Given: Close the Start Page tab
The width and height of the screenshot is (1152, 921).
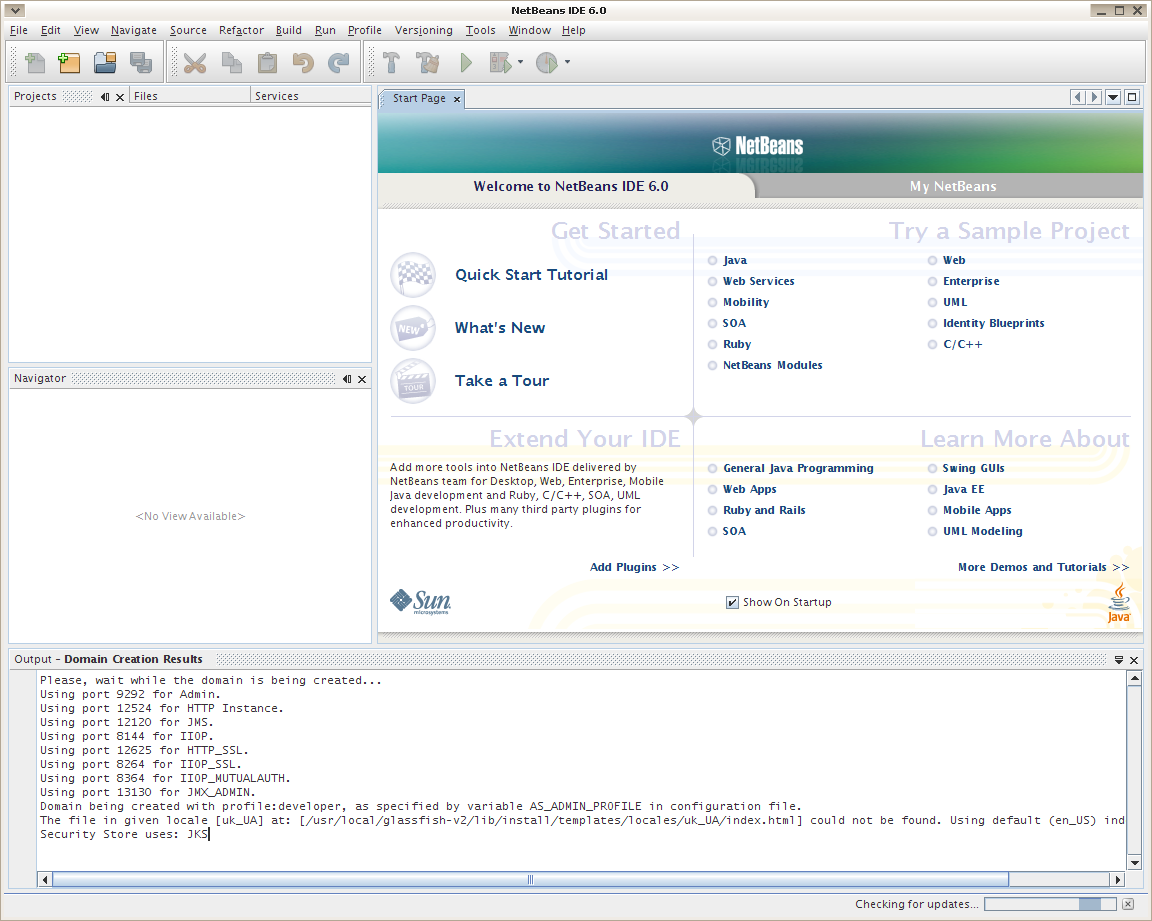Looking at the screenshot, I should [457, 99].
